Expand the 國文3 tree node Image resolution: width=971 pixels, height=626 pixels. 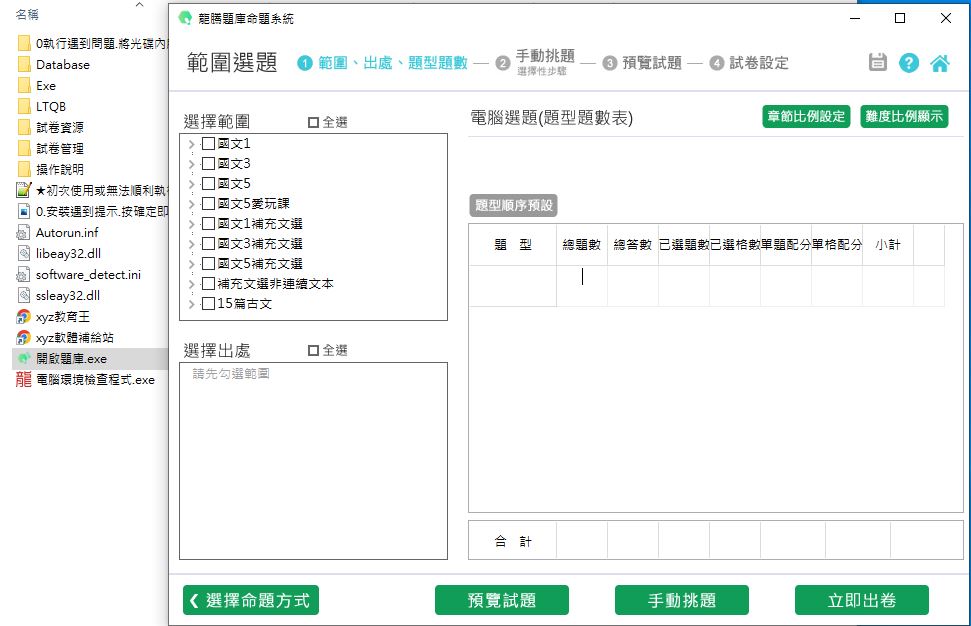point(191,164)
